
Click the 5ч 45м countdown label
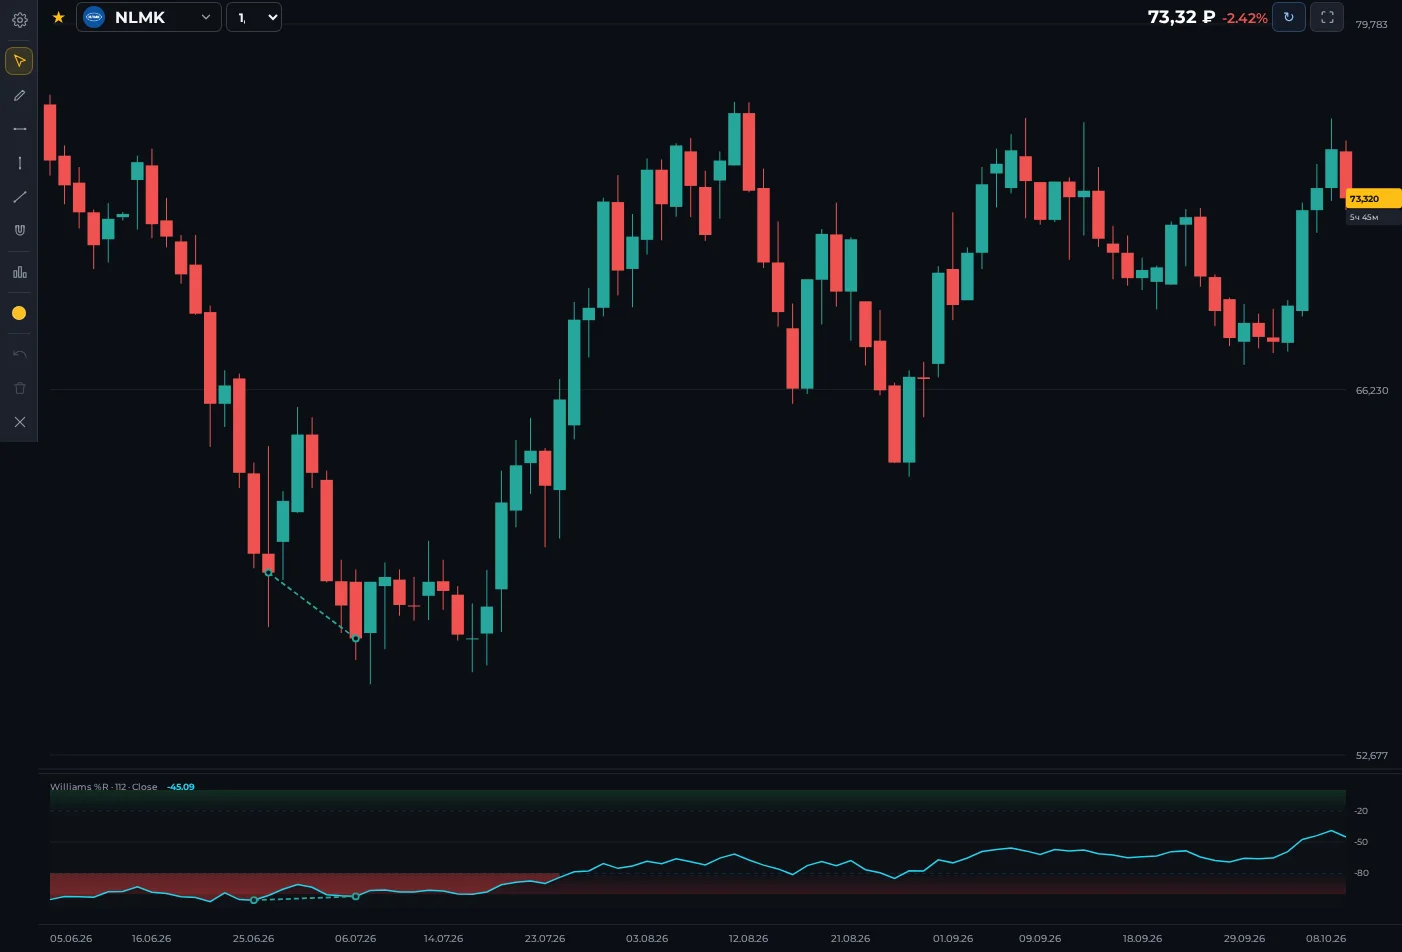point(1364,217)
